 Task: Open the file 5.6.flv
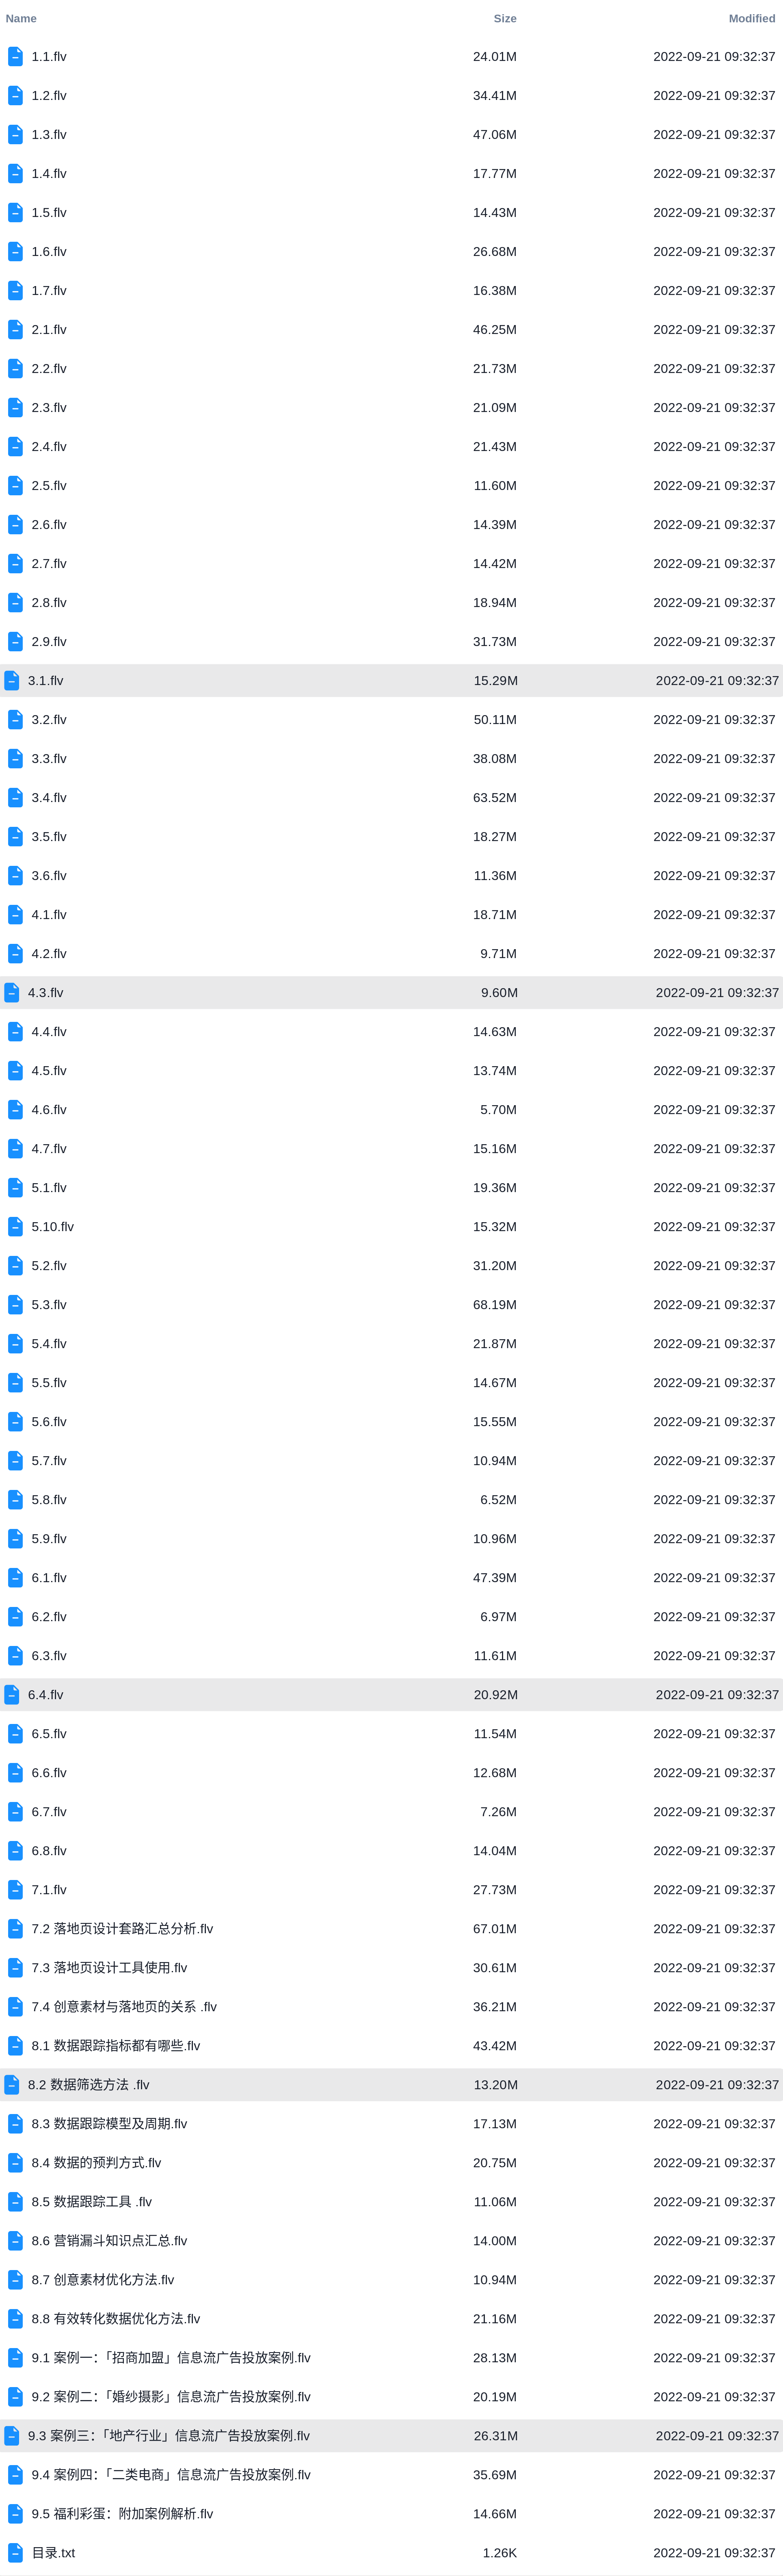[49, 1422]
